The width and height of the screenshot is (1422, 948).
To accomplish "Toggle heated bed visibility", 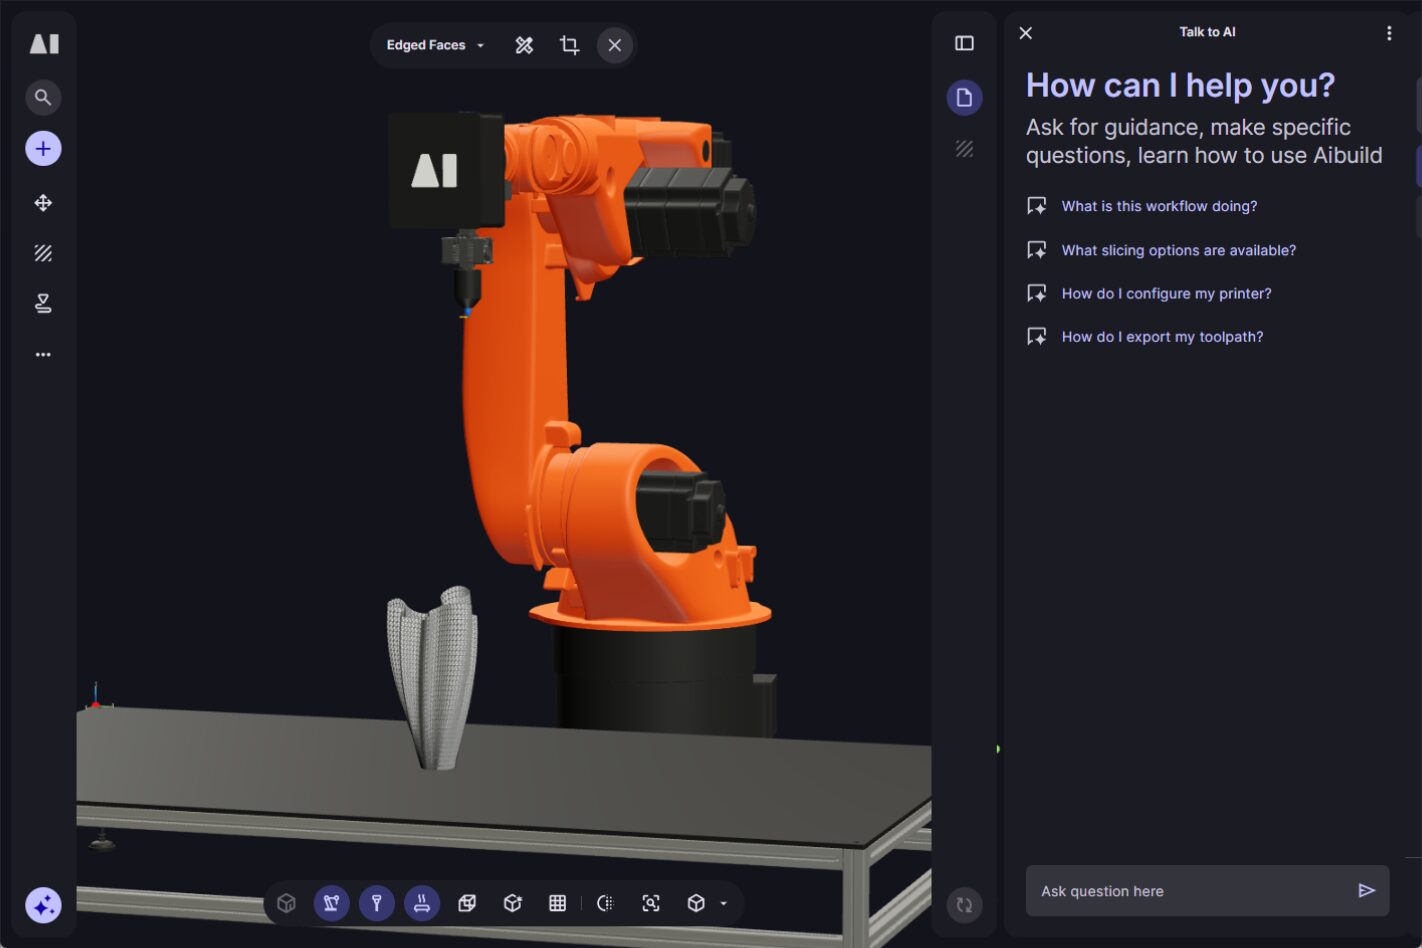I will [x=421, y=903].
